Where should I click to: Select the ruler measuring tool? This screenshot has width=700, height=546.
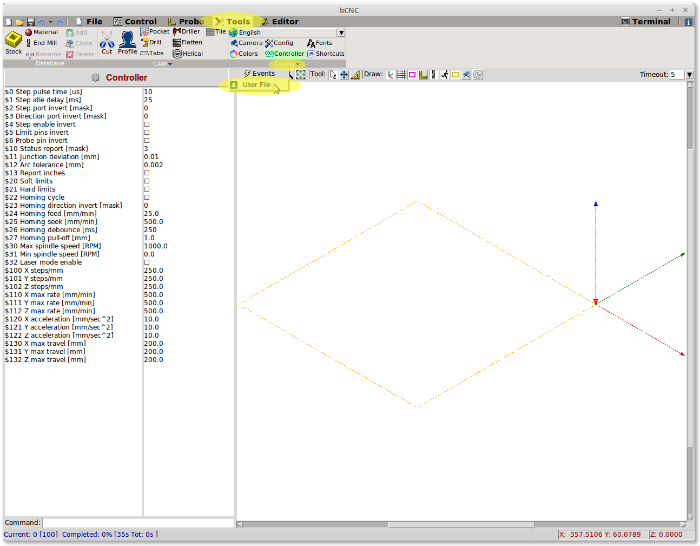pyautogui.click(x=355, y=75)
